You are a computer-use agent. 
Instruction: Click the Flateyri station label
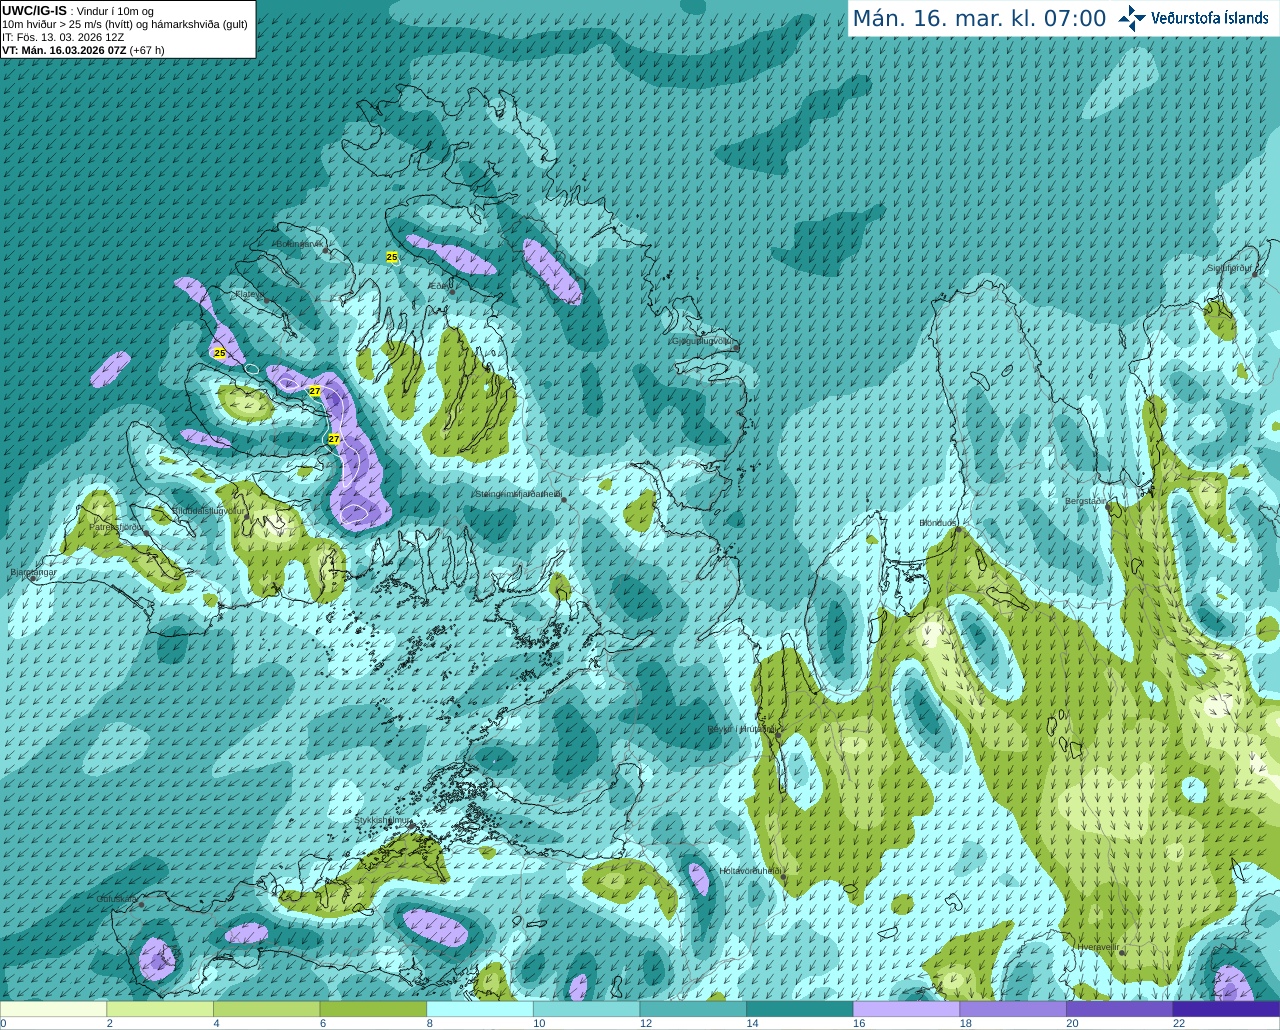249,294
